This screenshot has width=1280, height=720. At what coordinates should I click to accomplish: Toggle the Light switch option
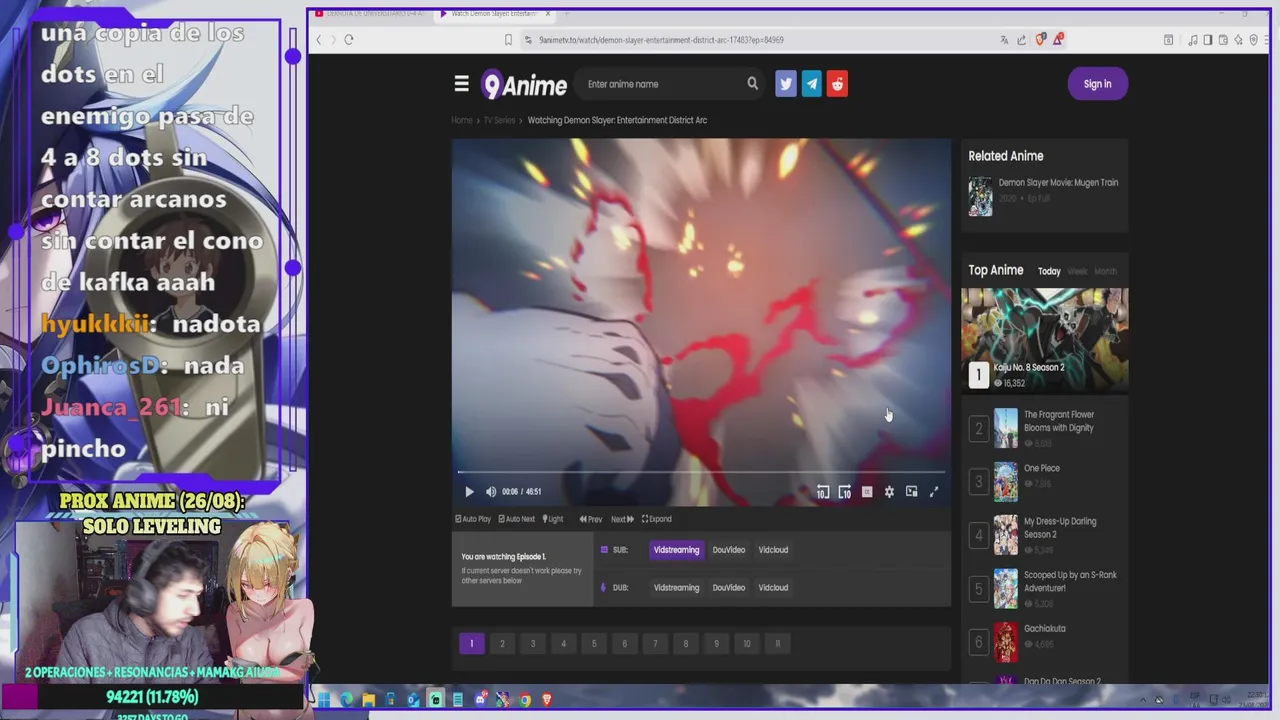(x=553, y=519)
